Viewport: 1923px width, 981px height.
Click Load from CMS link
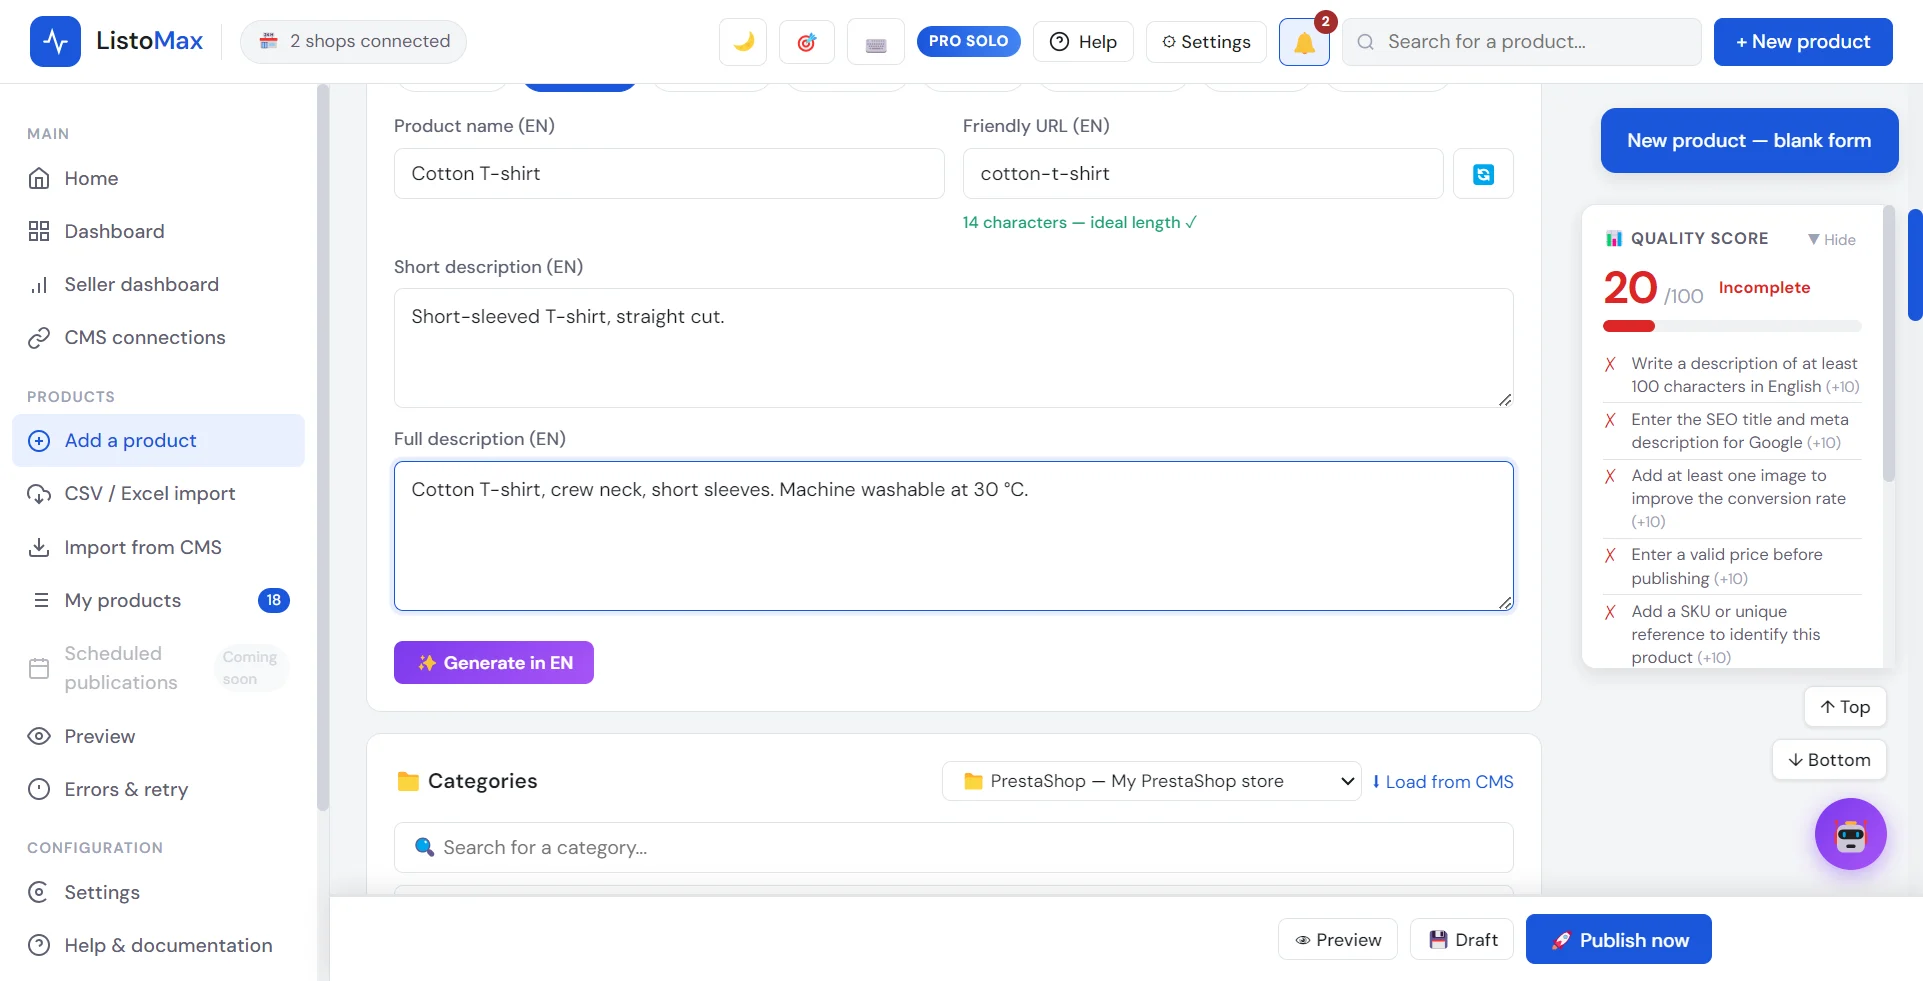pos(1442,782)
